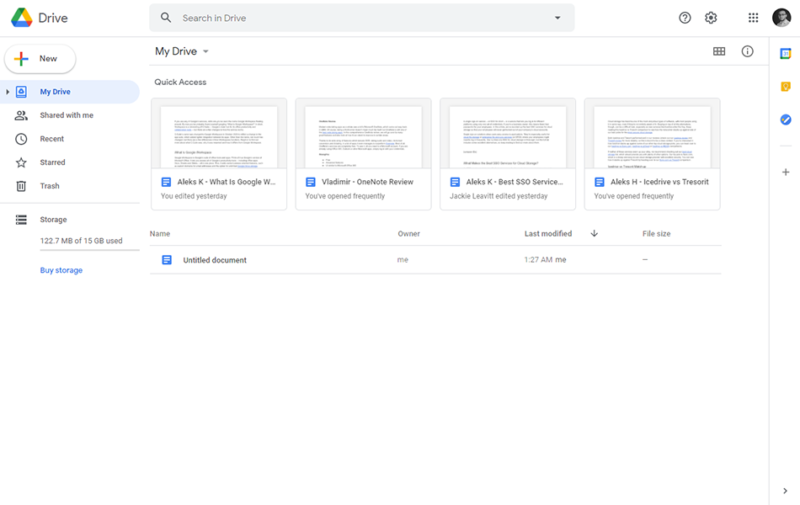Open the Settings gear icon
Screen dimensions: 800x505
711,18
